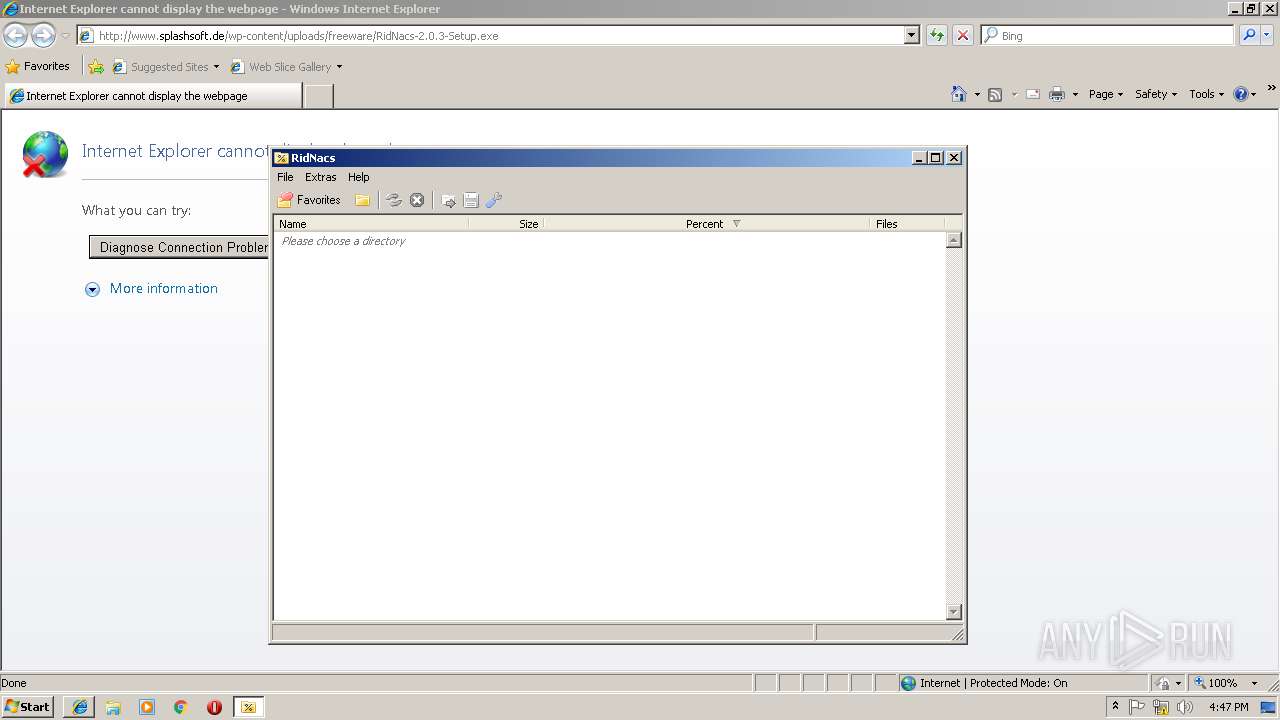Open Opera from the taskbar
The height and width of the screenshot is (720, 1280).
(x=214, y=707)
